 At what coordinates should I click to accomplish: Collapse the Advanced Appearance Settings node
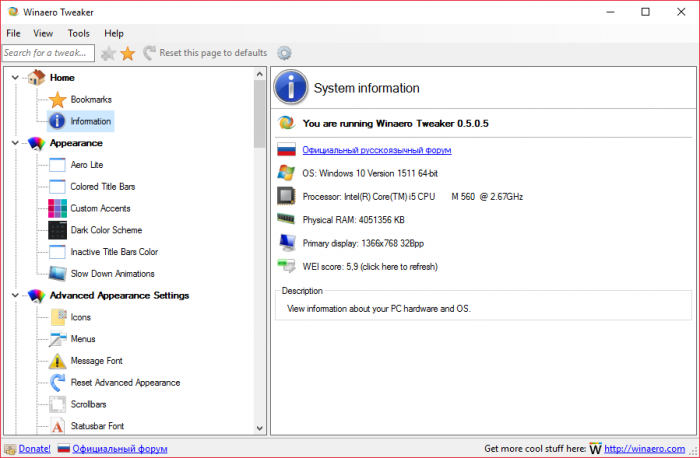(15, 295)
